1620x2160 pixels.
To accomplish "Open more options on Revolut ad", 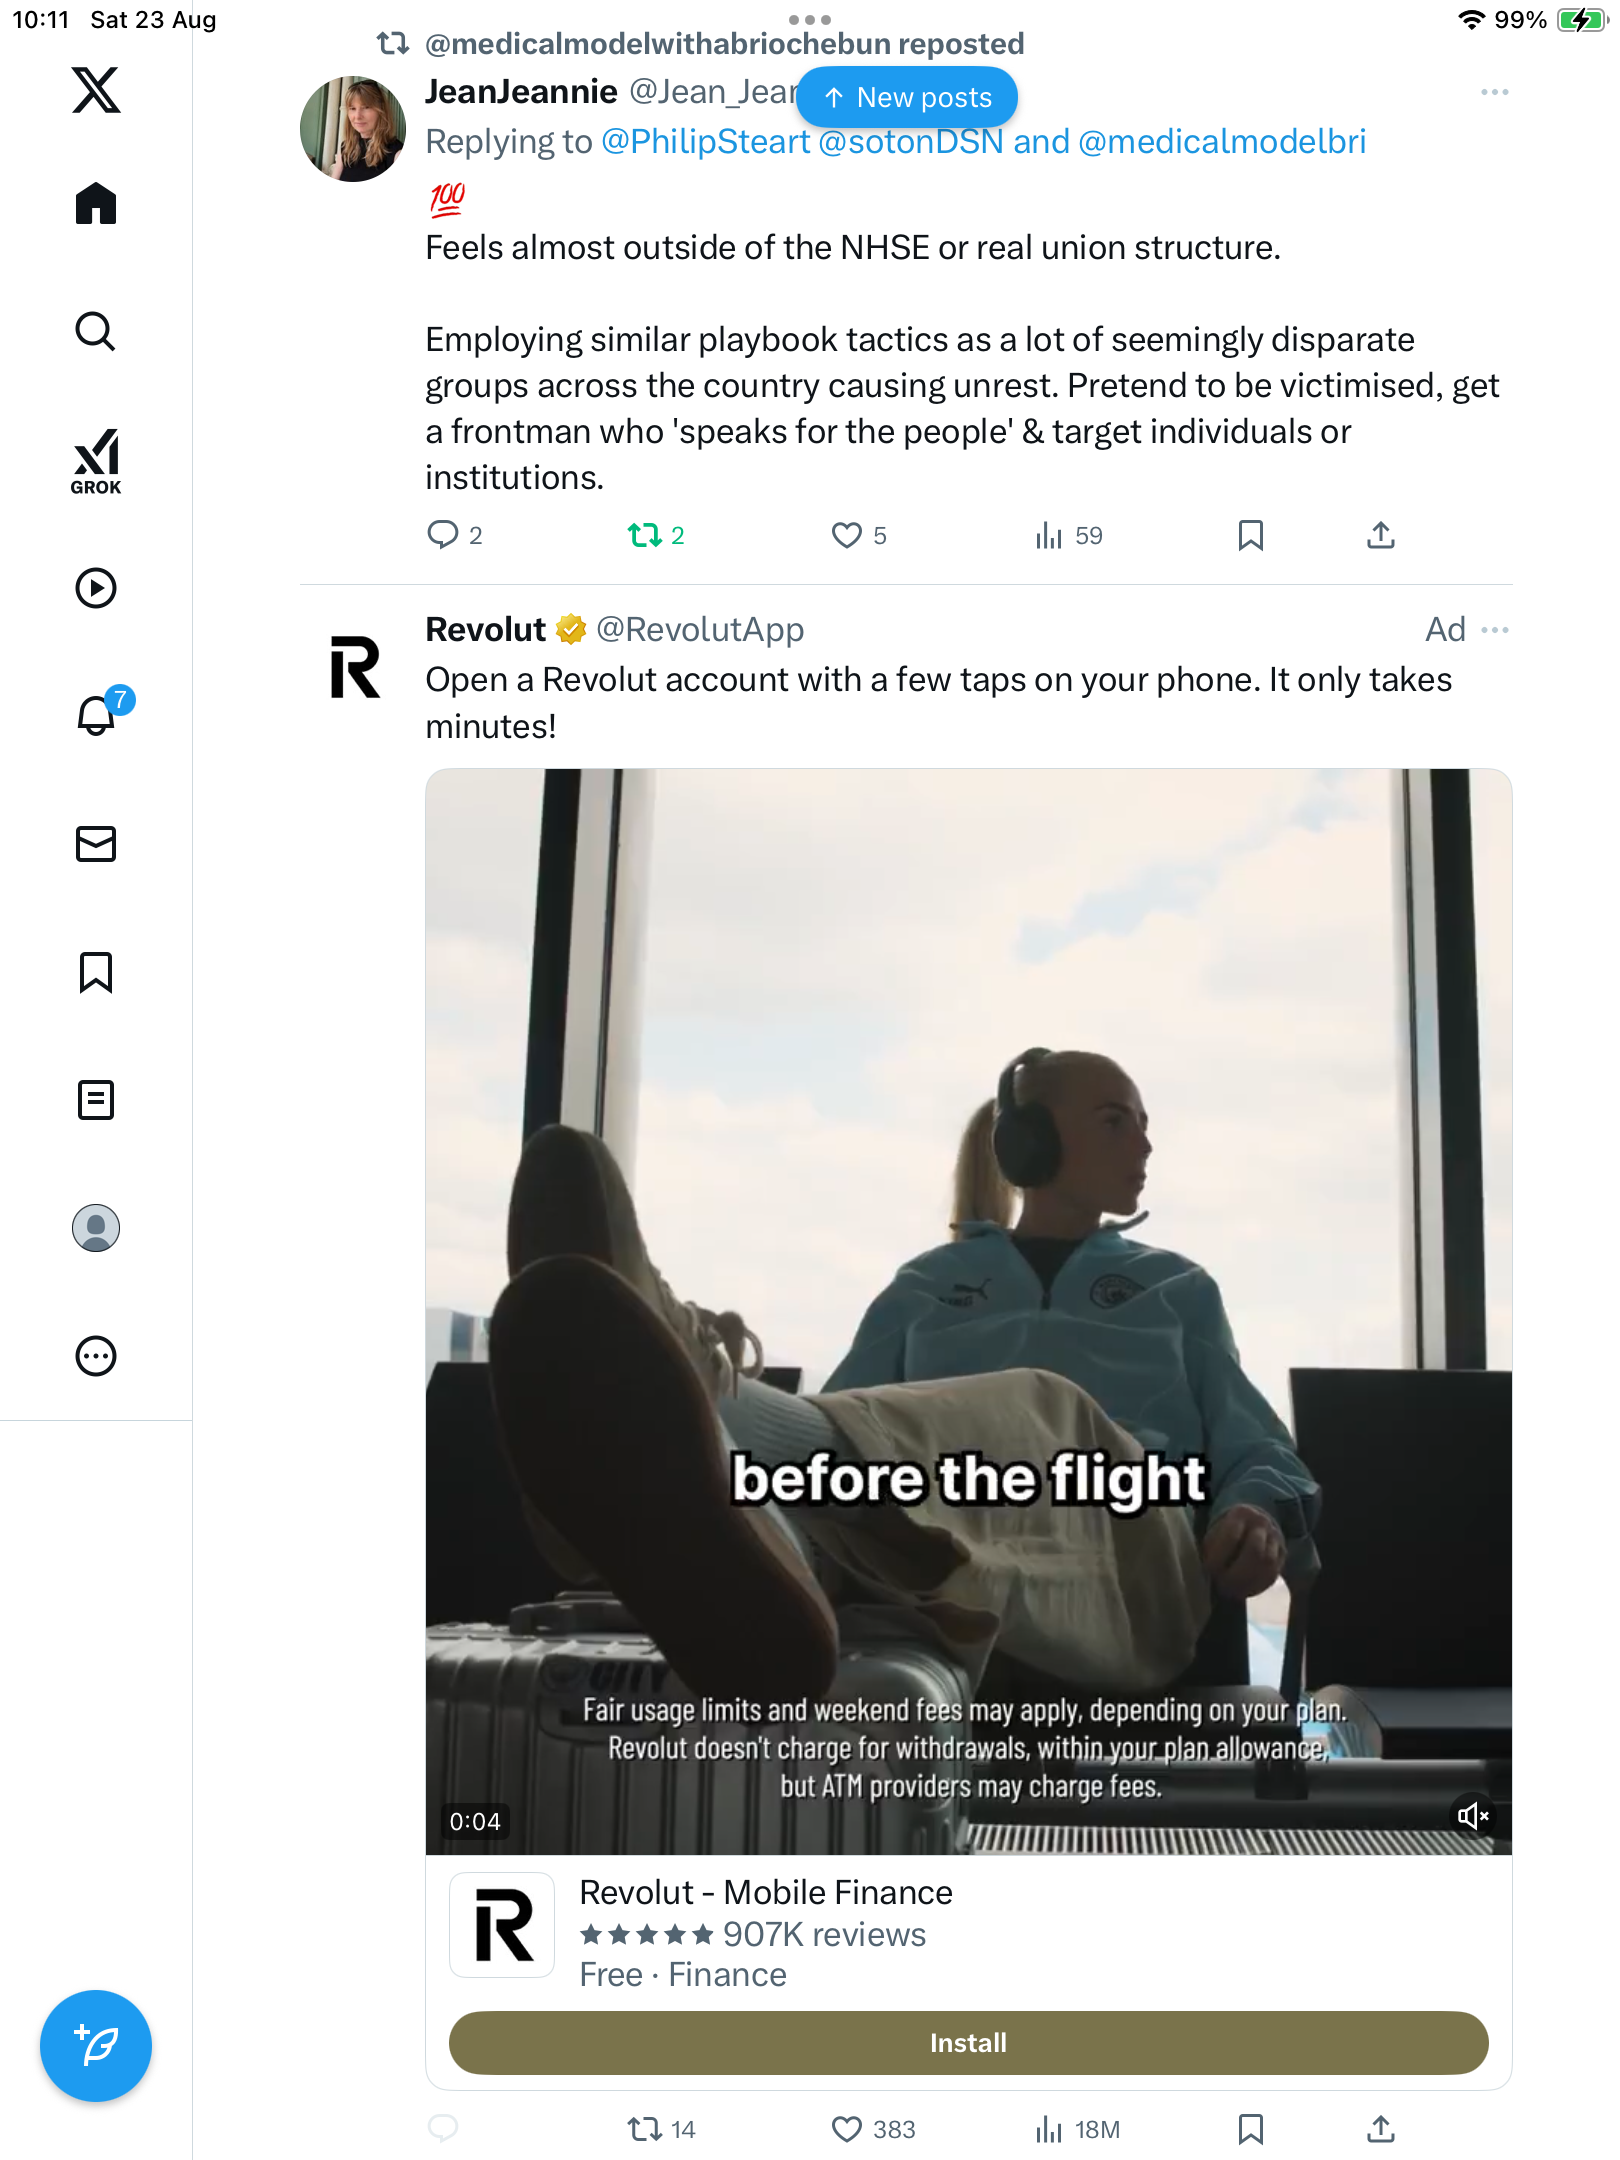I will (1494, 630).
